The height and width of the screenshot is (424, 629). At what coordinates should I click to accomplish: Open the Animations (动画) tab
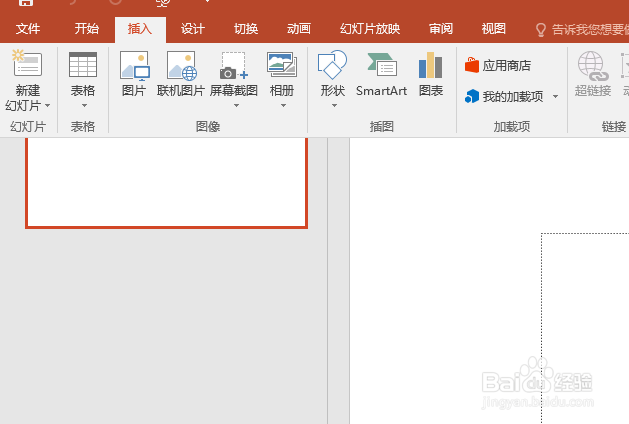[x=299, y=29]
